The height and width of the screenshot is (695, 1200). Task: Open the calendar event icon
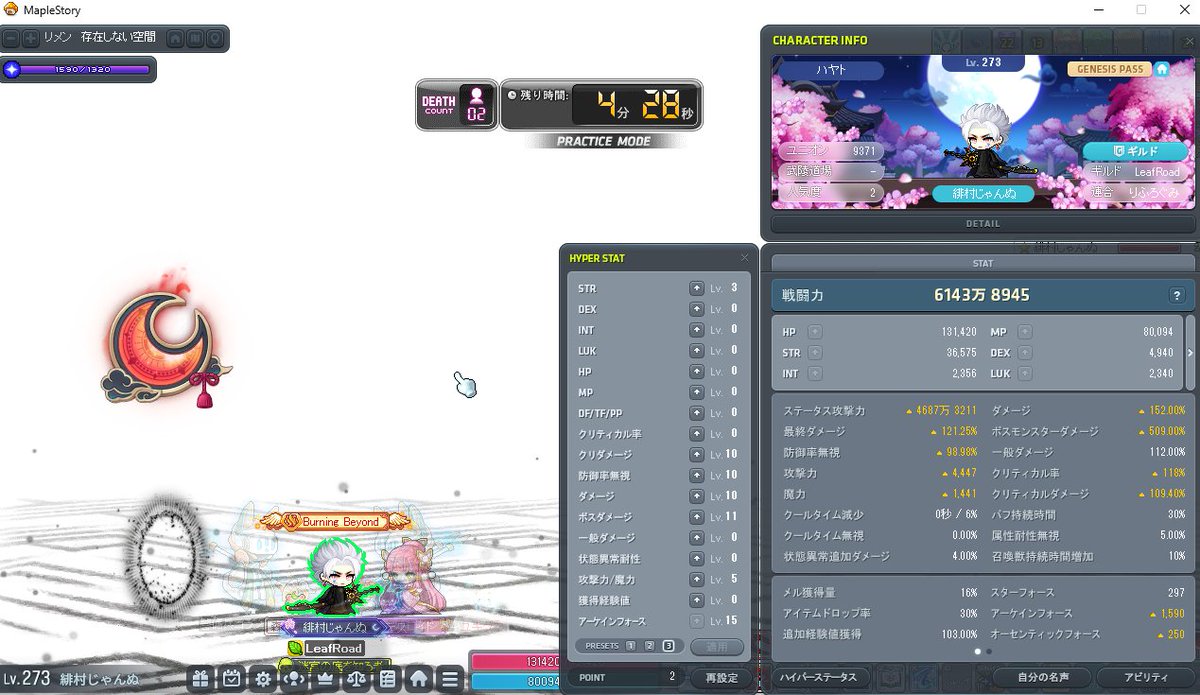[232, 679]
